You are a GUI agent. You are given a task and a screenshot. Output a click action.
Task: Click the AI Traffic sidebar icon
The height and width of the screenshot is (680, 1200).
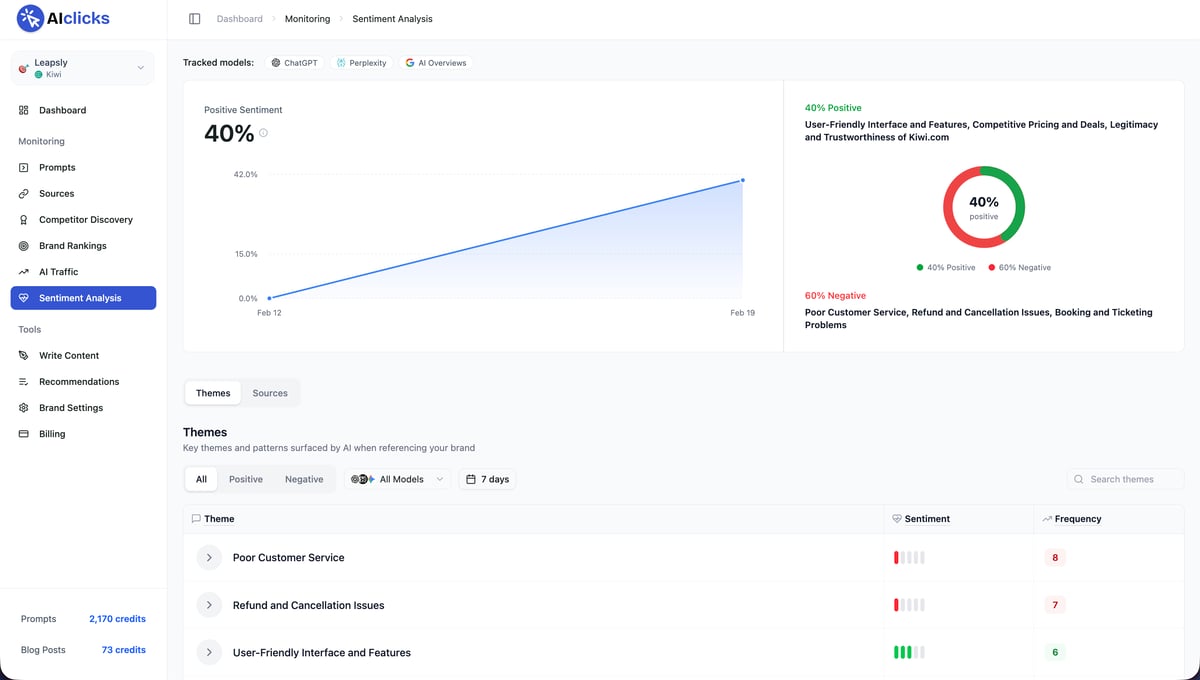pyautogui.click(x=22, y=271)
